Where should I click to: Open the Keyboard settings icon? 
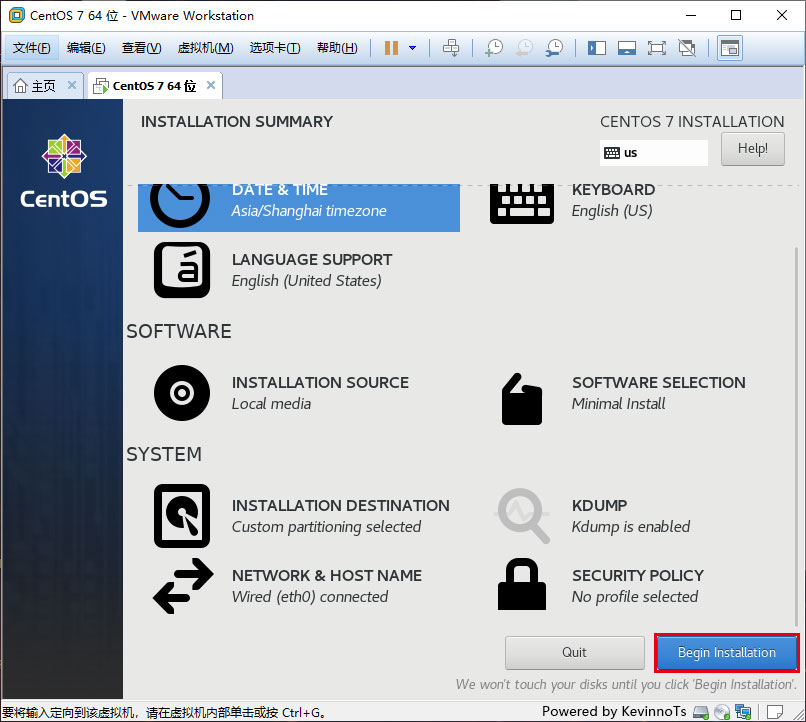[522, 203]
